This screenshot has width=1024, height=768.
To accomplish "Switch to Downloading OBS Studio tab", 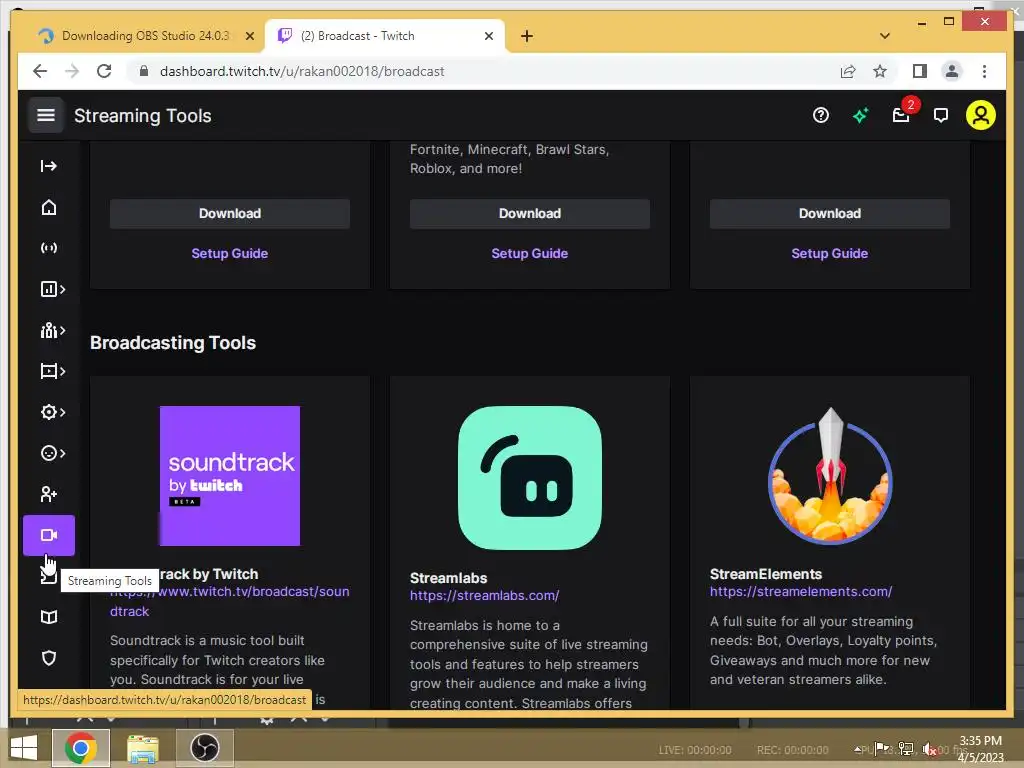I will click(x=145, y=36).
